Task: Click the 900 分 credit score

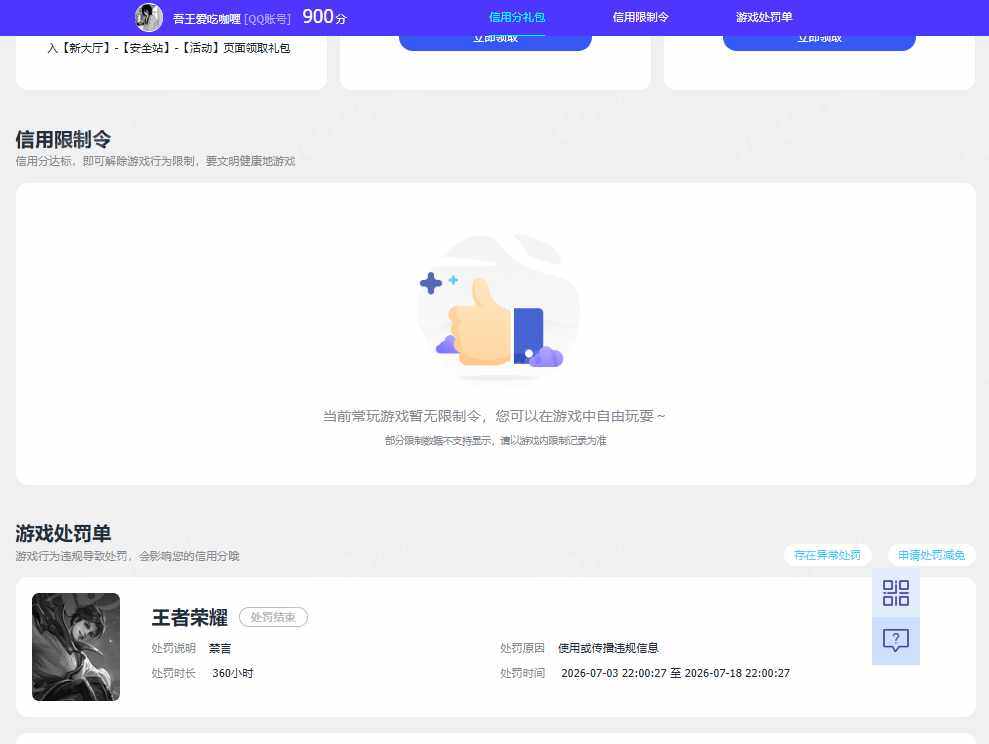Action: point(324,17)
